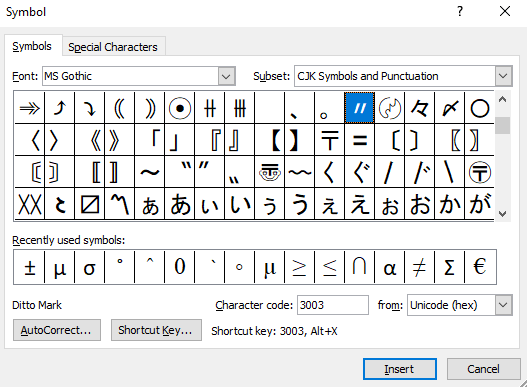Screen dimensions: 527x387
Task: Select the postal mark face symbol
Action: [270, 171]
